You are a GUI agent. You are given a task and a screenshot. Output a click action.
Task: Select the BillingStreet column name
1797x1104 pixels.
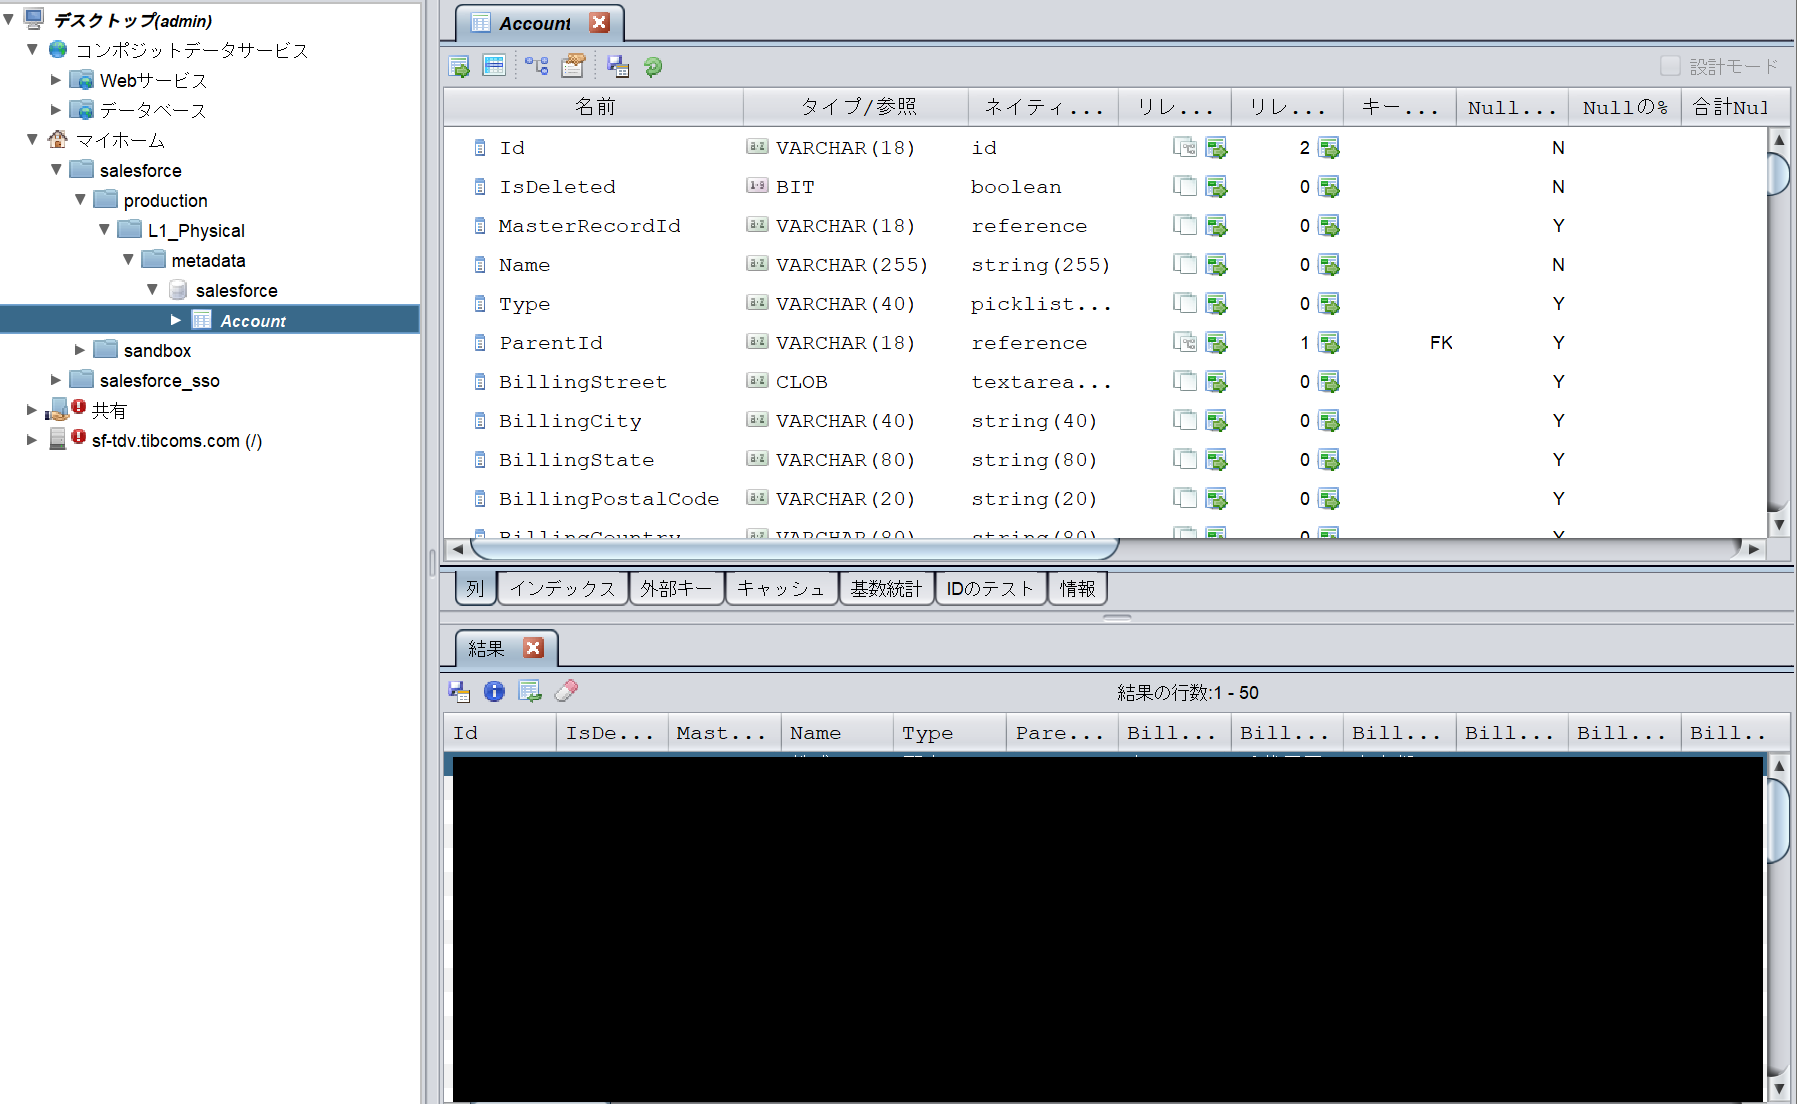point(583,382)
